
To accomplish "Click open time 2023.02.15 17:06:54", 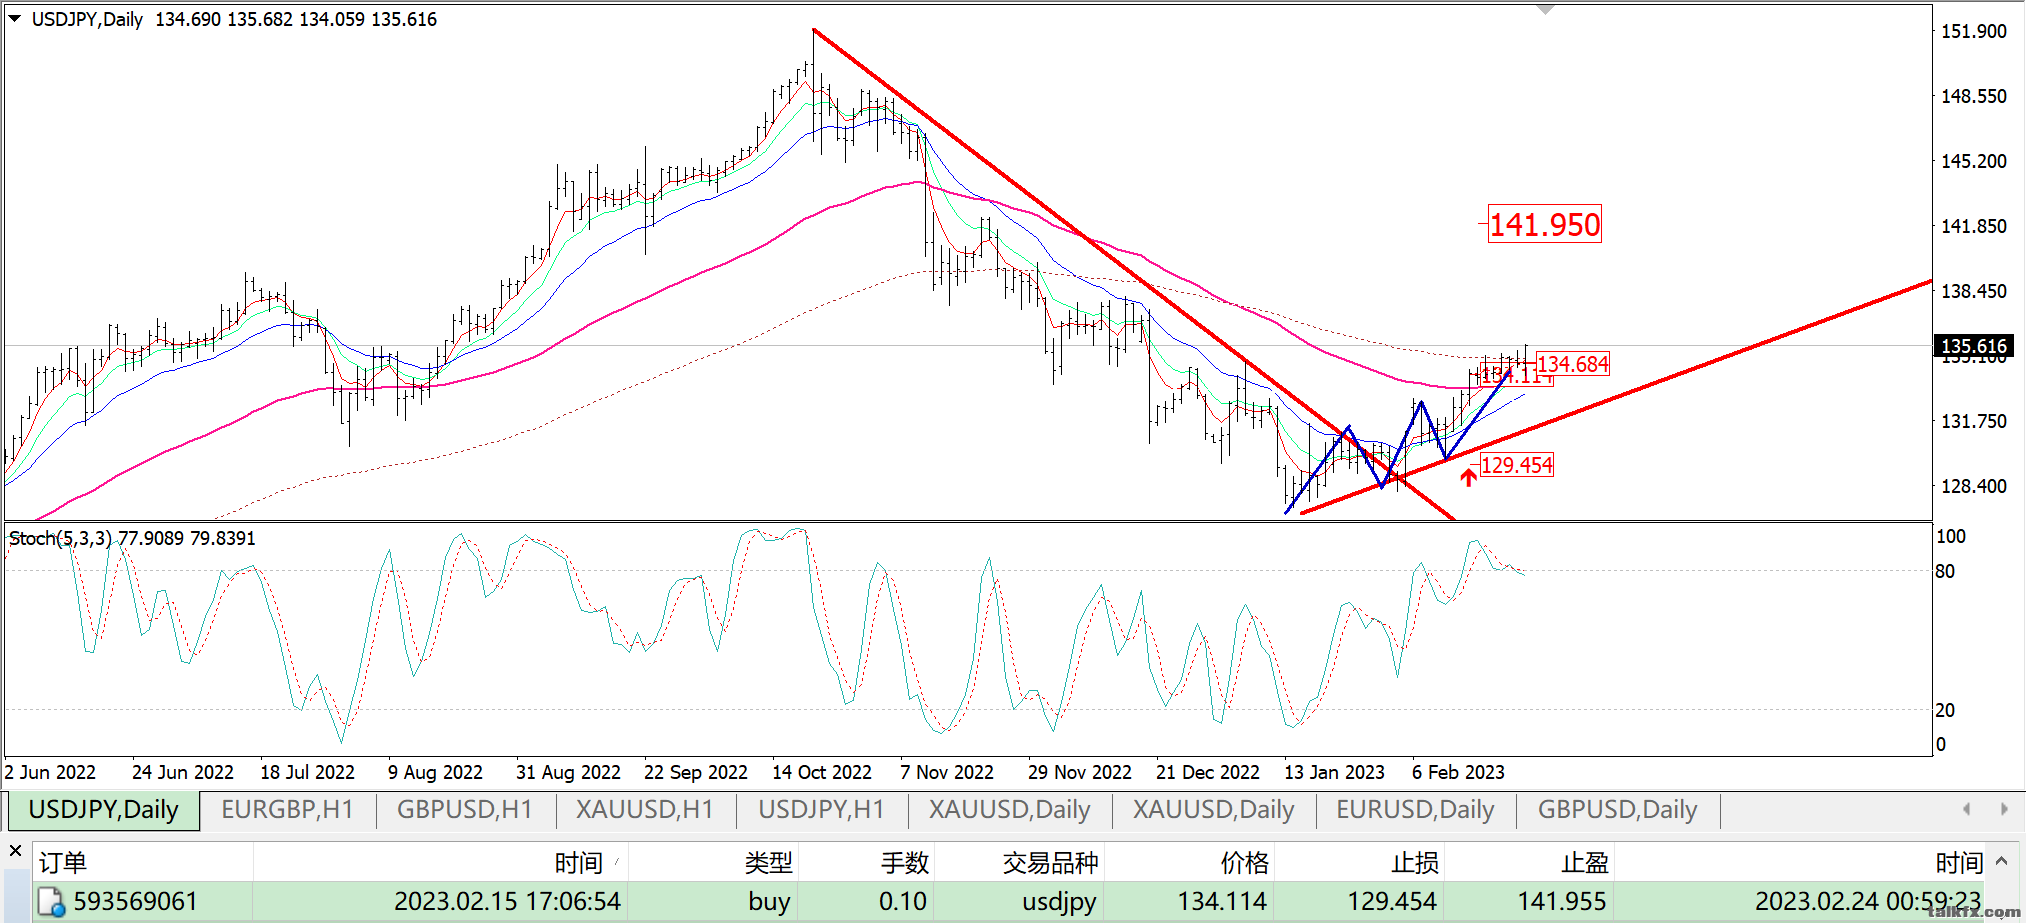I will tap(507, 902).
